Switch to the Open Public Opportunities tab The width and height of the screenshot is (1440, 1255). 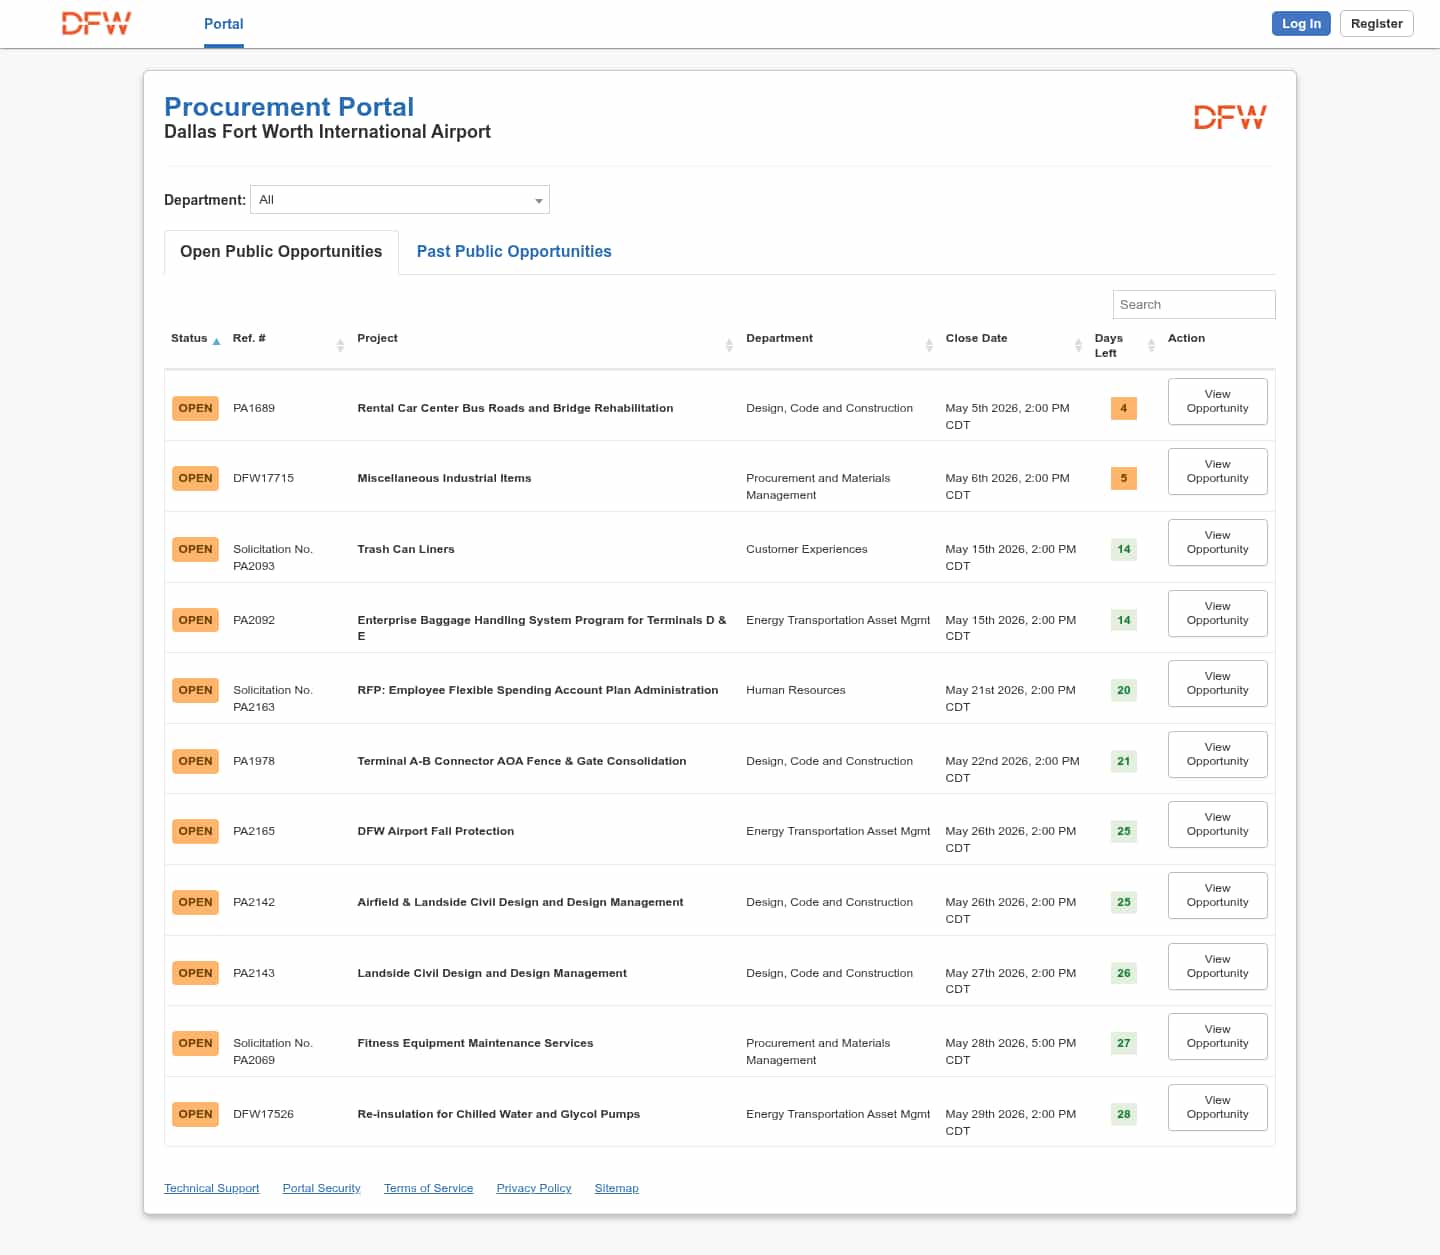[281, 252]
